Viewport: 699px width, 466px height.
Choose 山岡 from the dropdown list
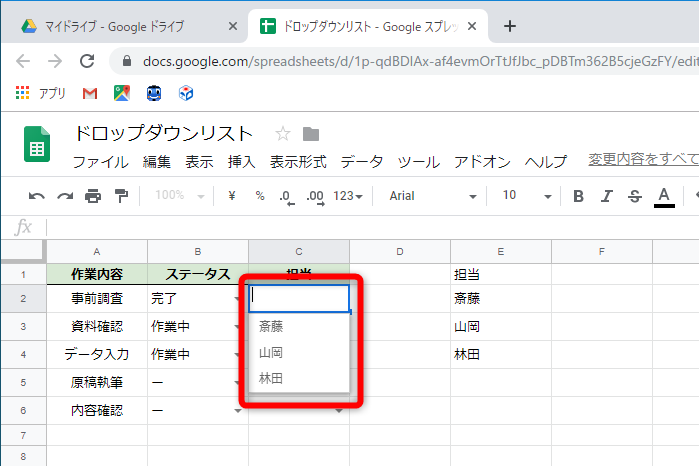(299, 353)
